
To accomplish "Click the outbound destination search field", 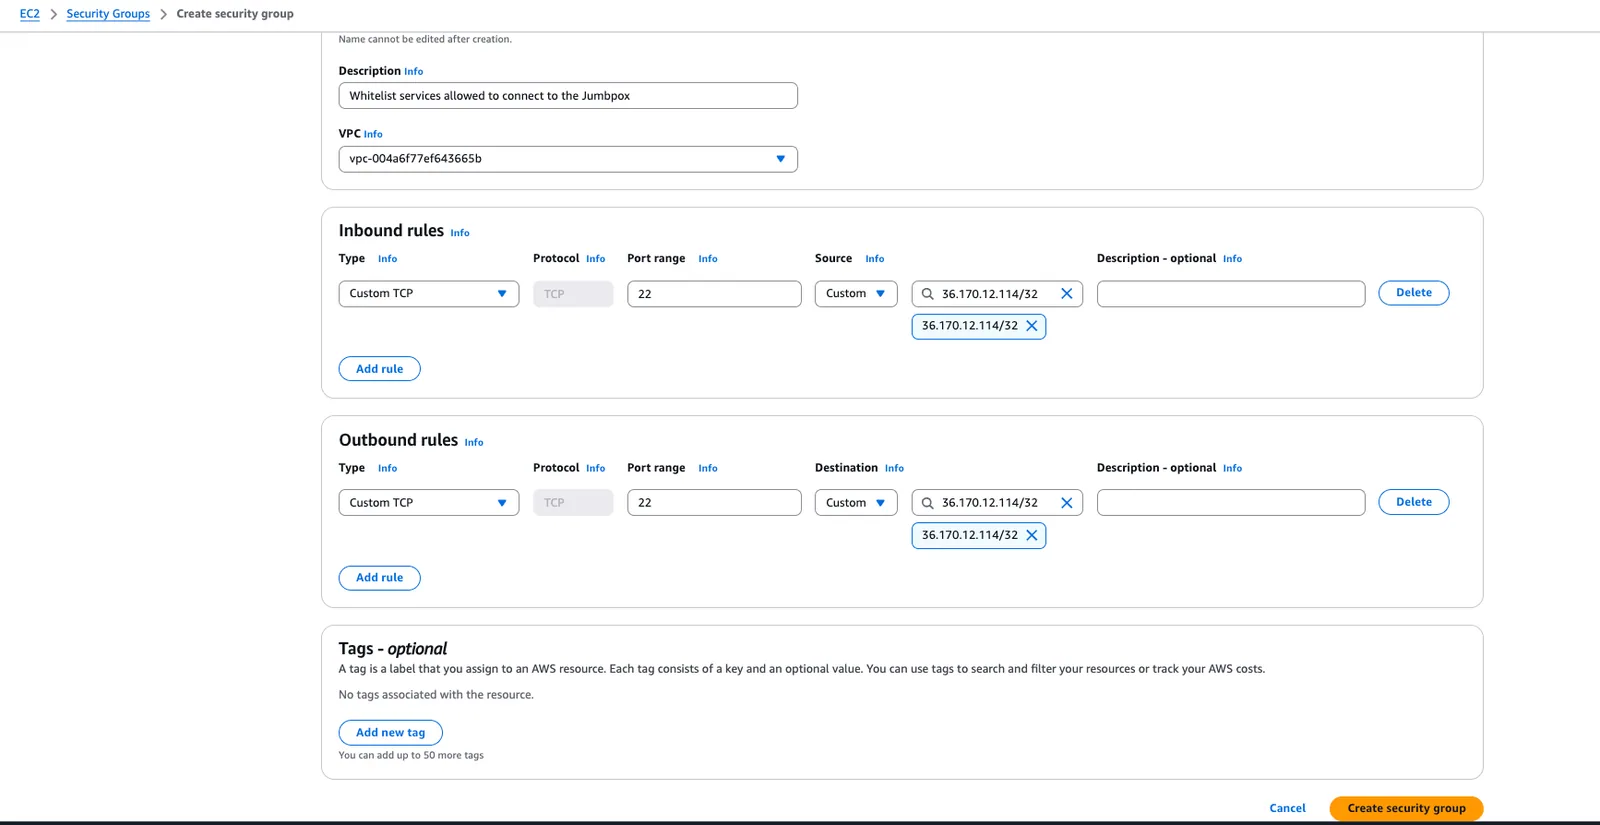I will pos(997,503).
